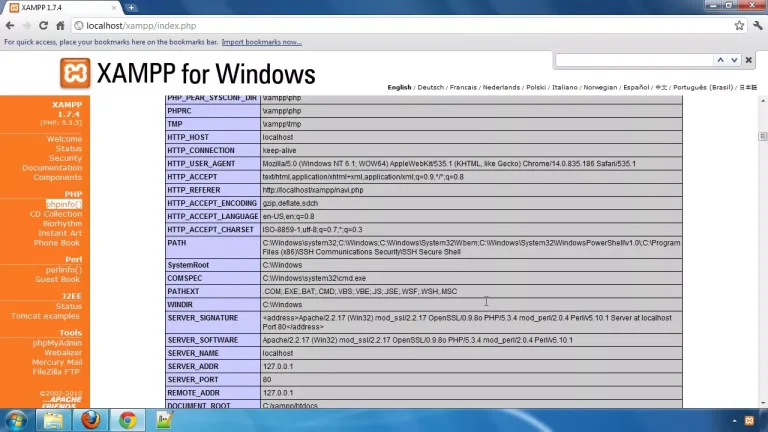Click the HTTP_REFERER value http://localhost/xampp/navi.php
768x432 pixels.
tap(312, 190)
